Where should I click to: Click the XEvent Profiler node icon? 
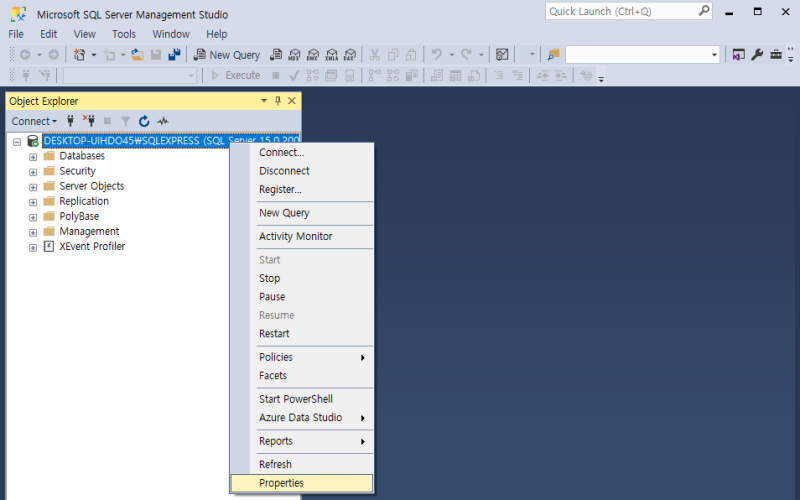click(48, 246)
